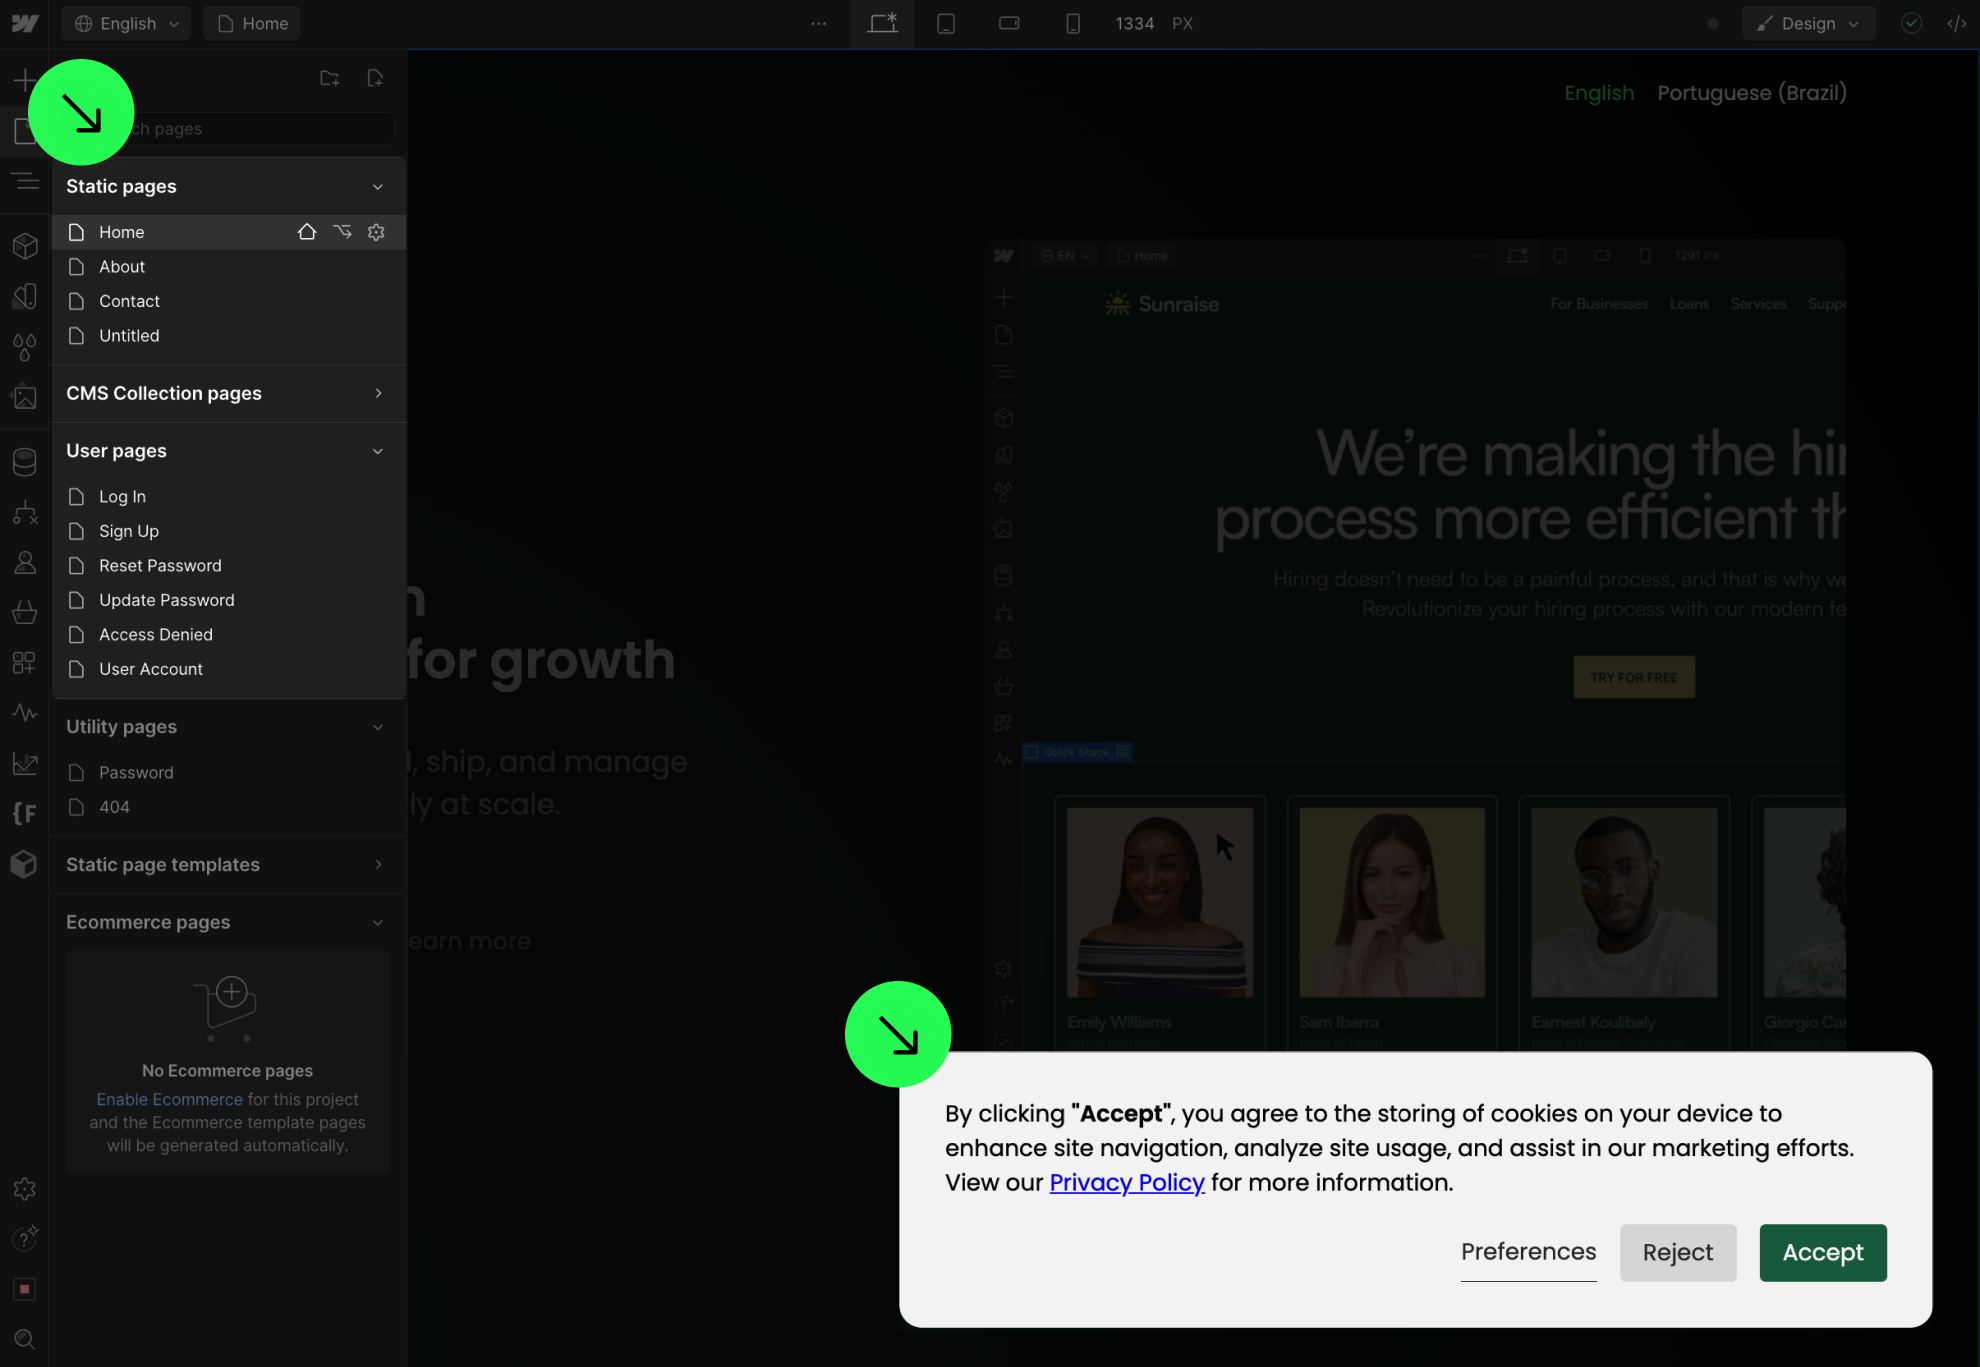Open the site Settings gear in sidebar
Screen dimensions: 1980x1367
pyautogui.click(x=25, y=1189)
